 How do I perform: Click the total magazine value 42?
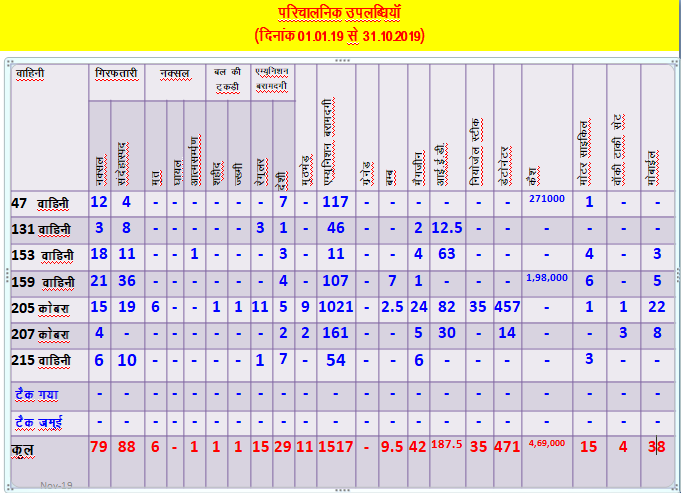click(x=418, y=447)
